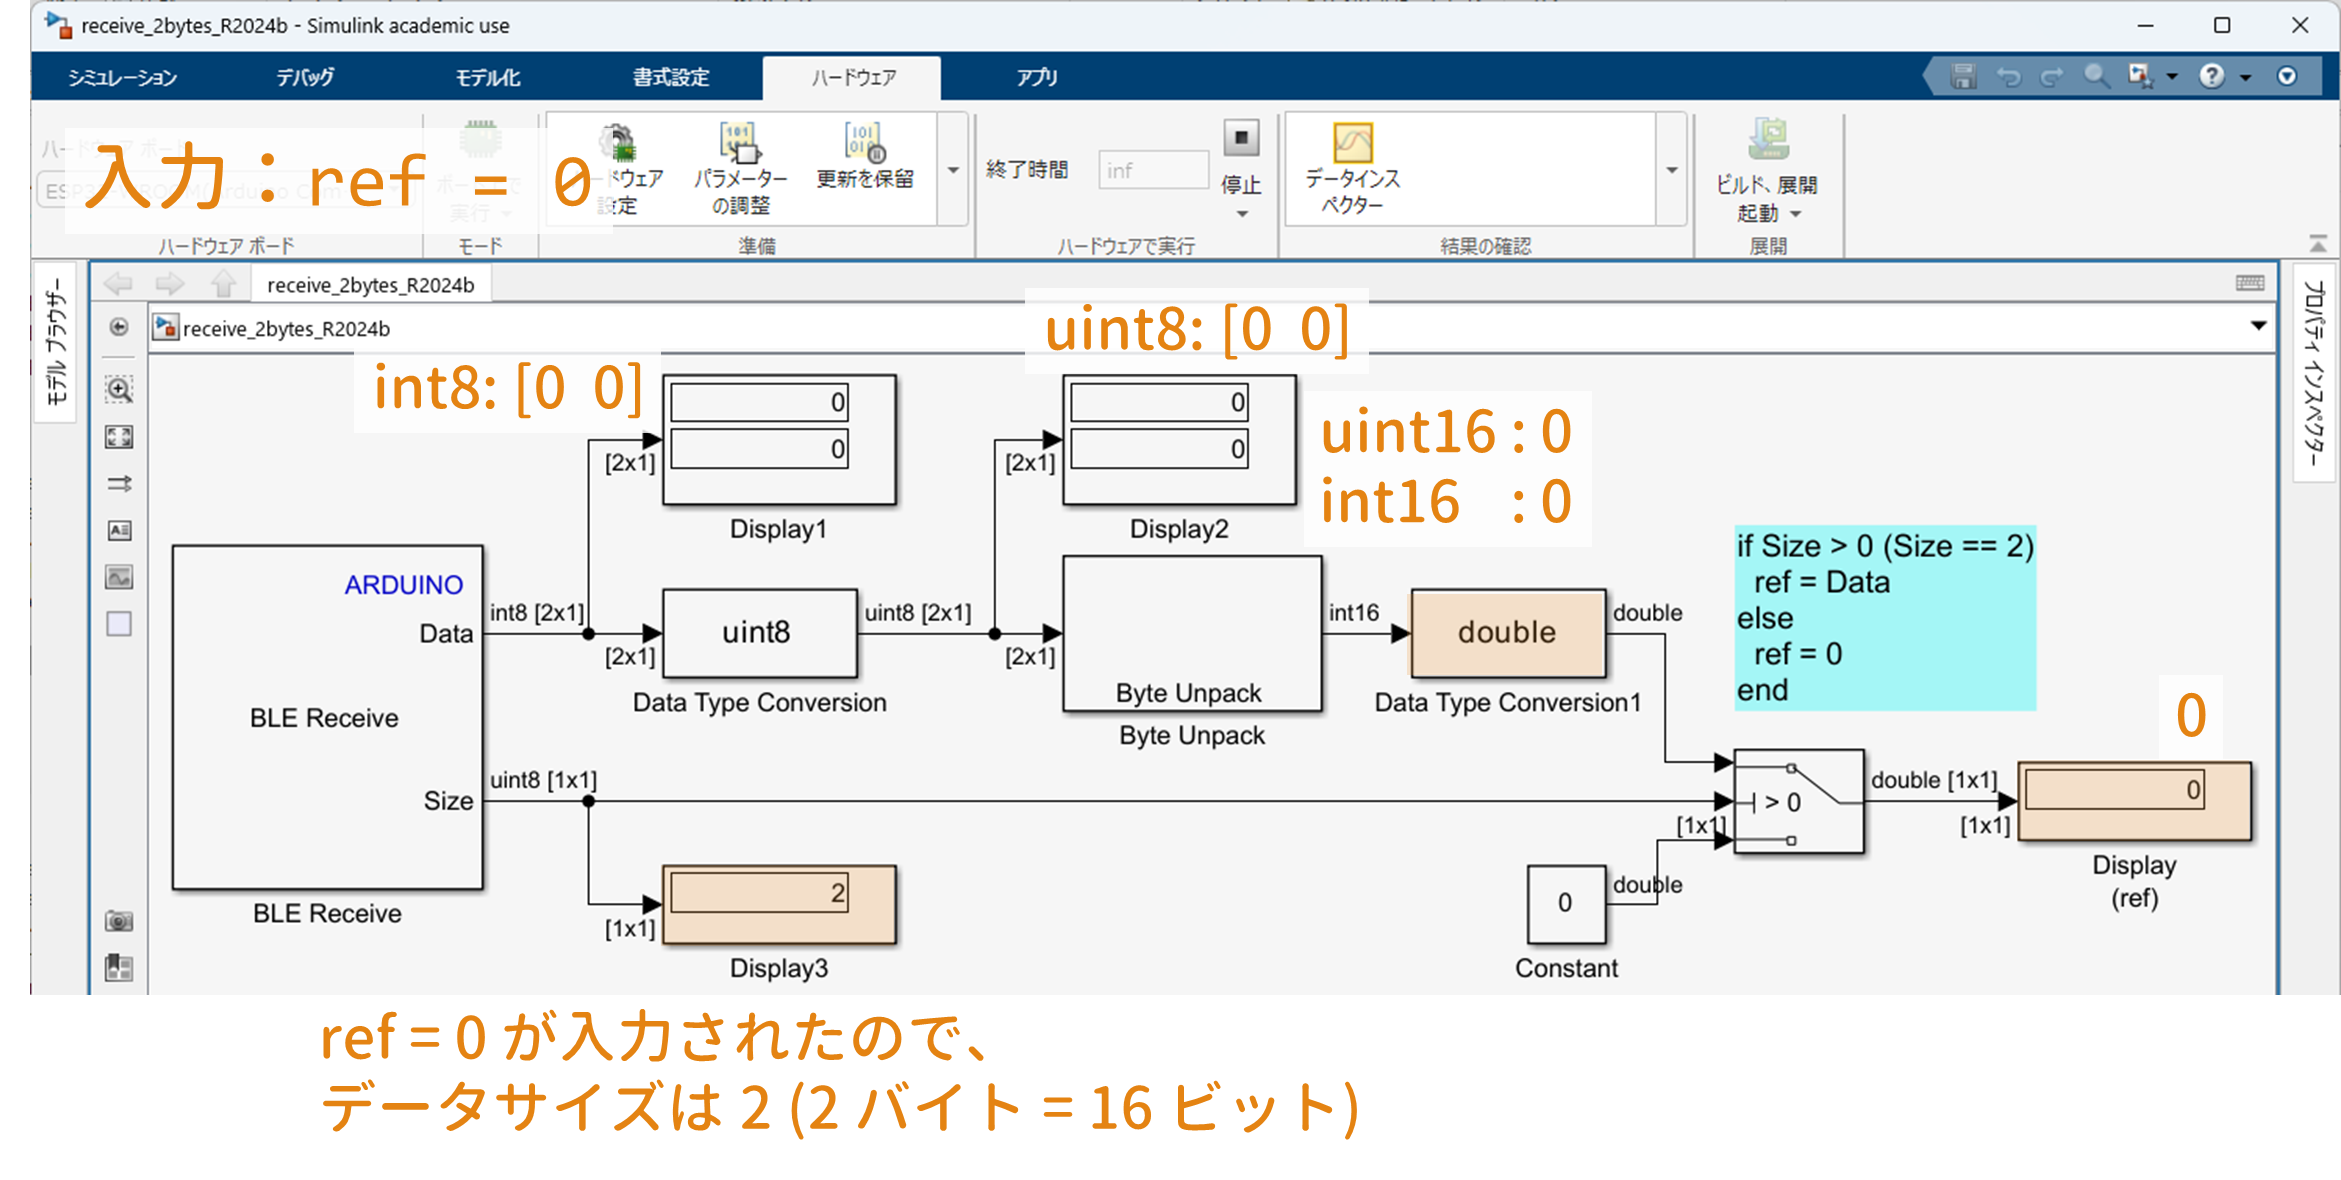Select the Byte Unpack block
This screenshot has width=2341, height=1180.
1191,633
